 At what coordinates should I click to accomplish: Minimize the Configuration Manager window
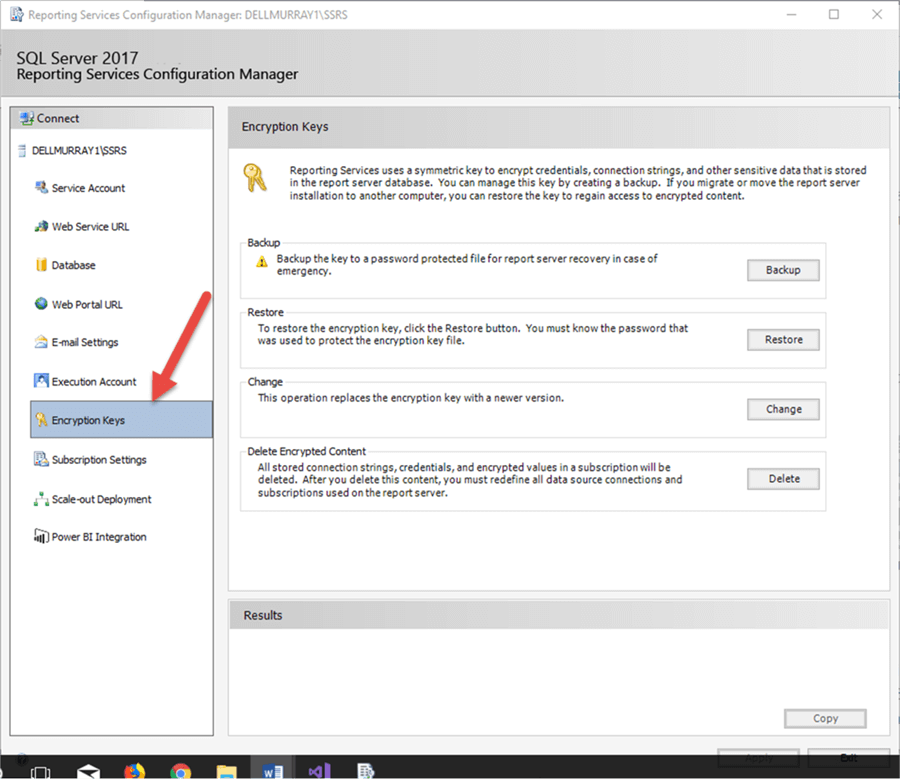point(792,14)
